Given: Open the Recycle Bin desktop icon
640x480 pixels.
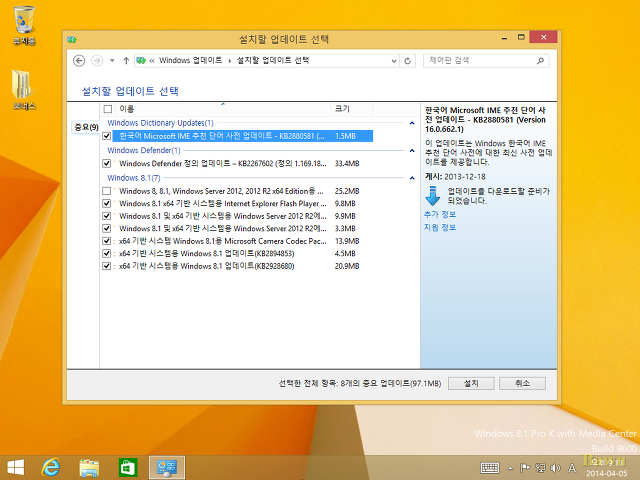Looking at the screenshot, I should pos(24,25).
